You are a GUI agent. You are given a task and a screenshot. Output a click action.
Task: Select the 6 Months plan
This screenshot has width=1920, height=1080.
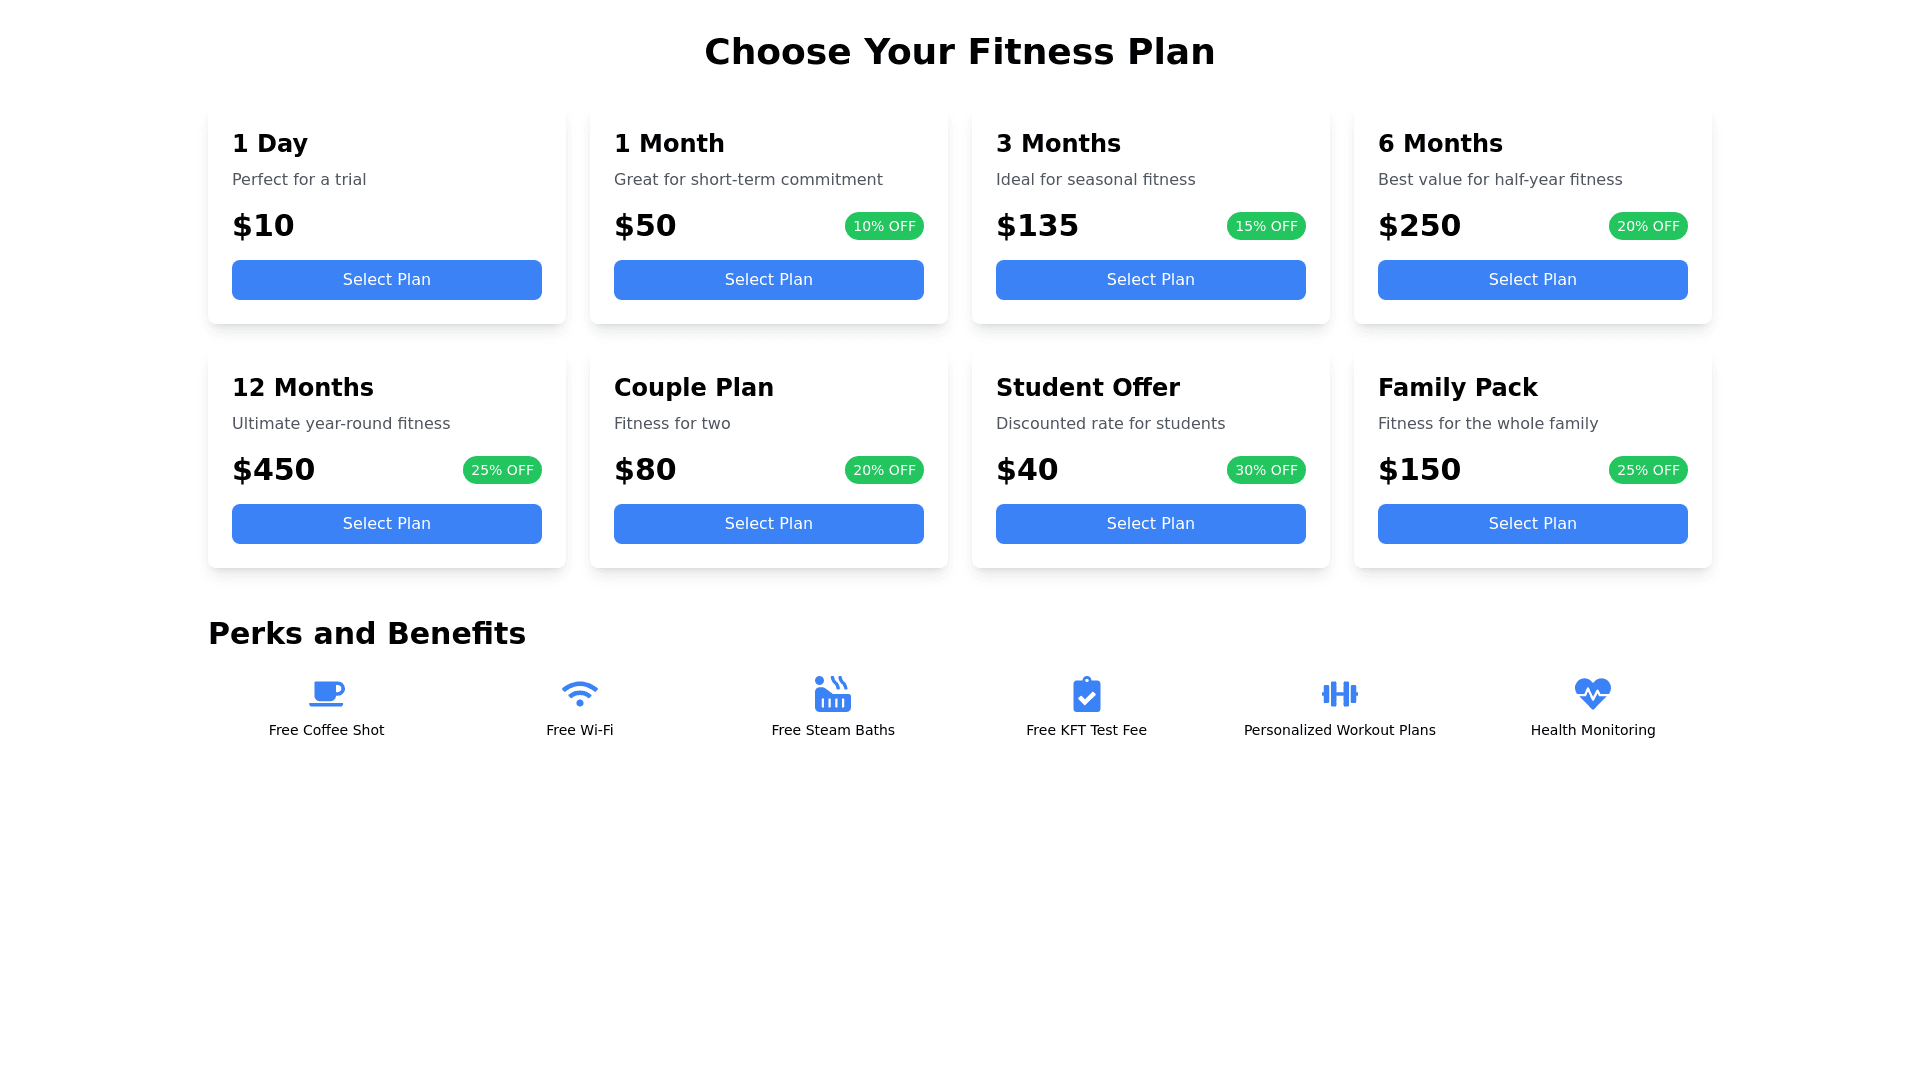[x=1533, y=280]
